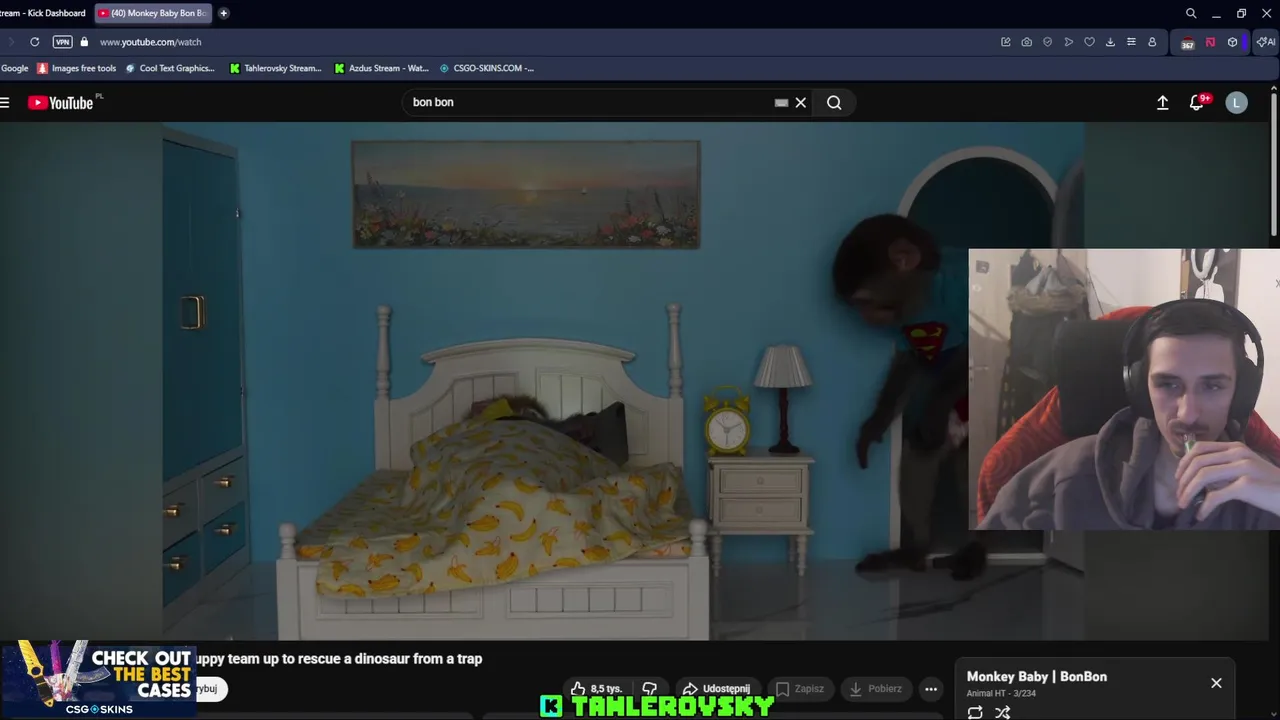Toggle shuffle playlist in playlist panel

pyautogui.click(x=1002, y=712)
